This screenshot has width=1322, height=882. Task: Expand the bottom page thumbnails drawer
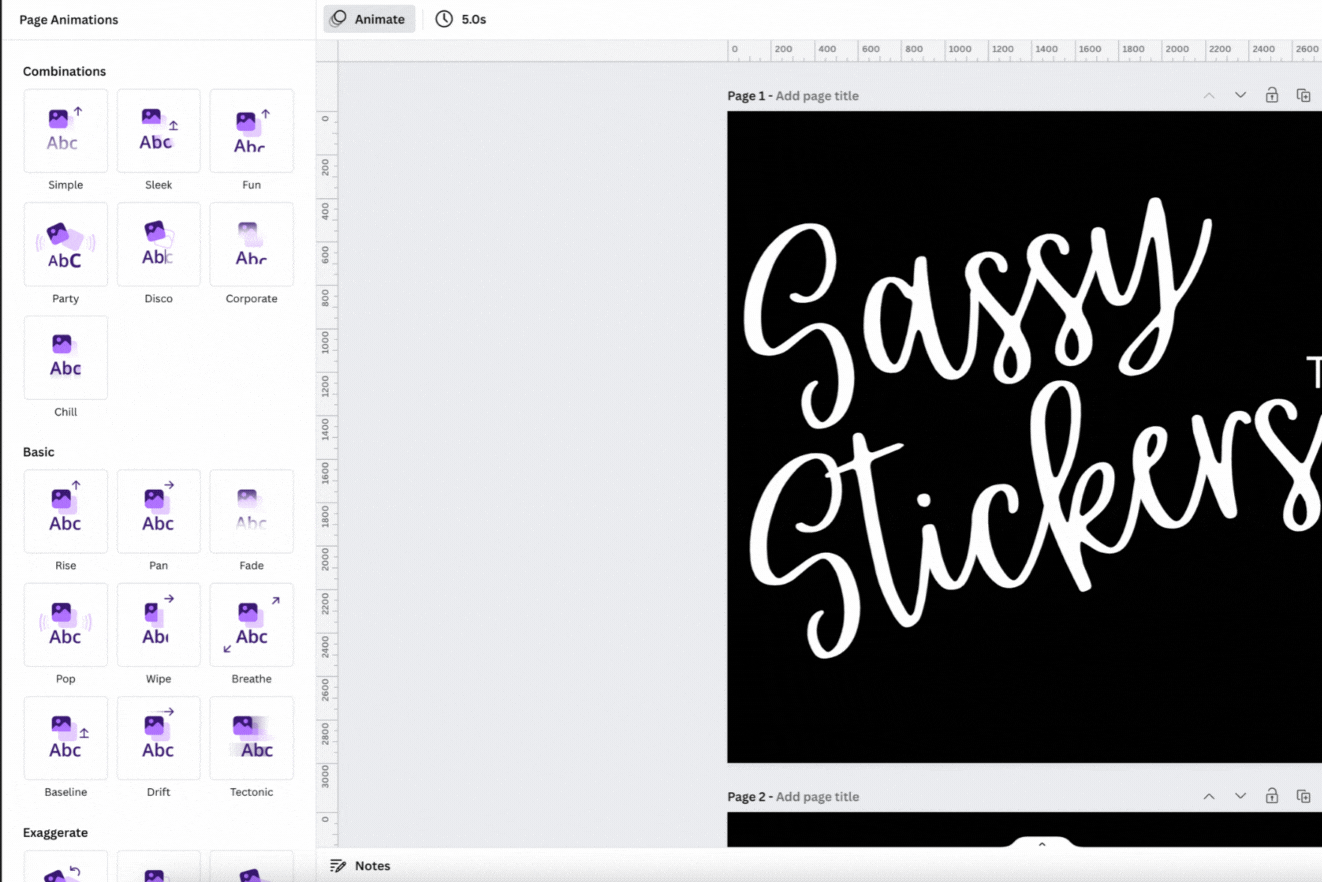coord(1041,845)
